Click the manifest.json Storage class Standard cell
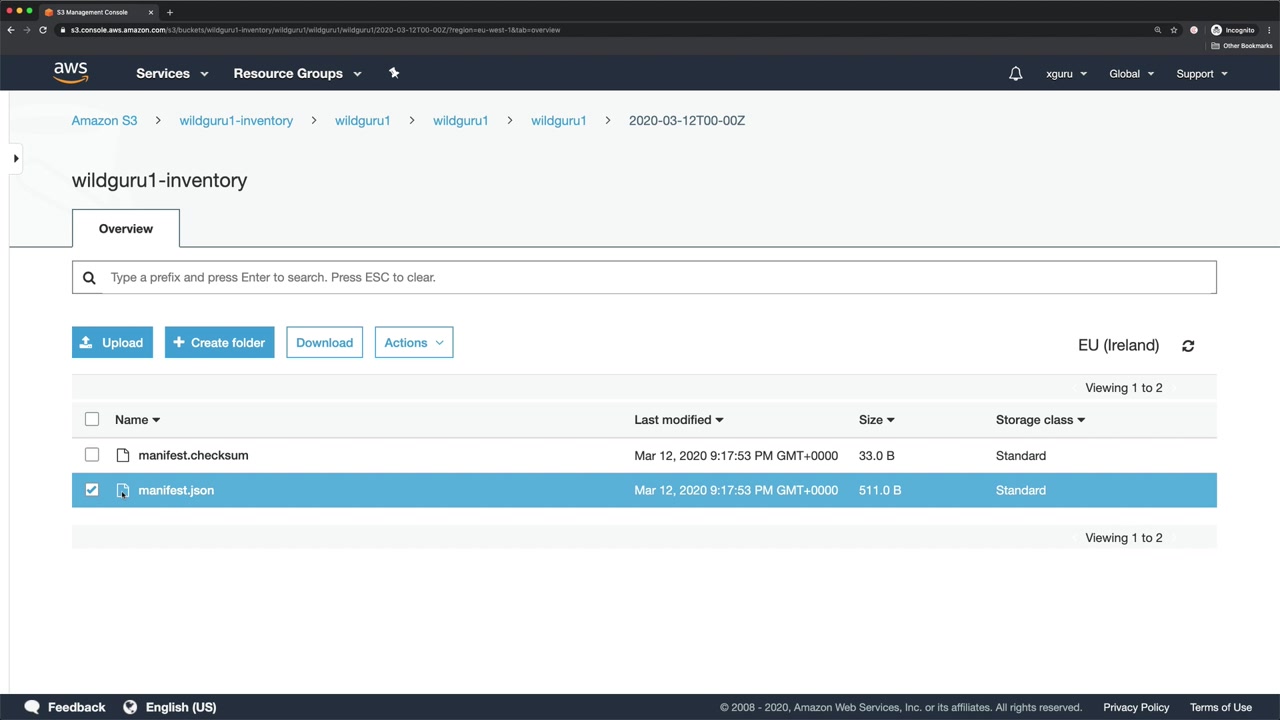 [x=1021, y=491]
